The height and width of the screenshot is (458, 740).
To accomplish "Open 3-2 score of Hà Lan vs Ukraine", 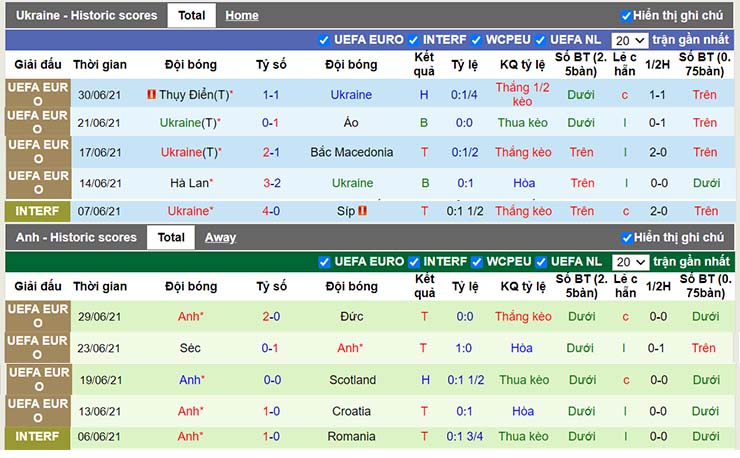I will 272,183.
